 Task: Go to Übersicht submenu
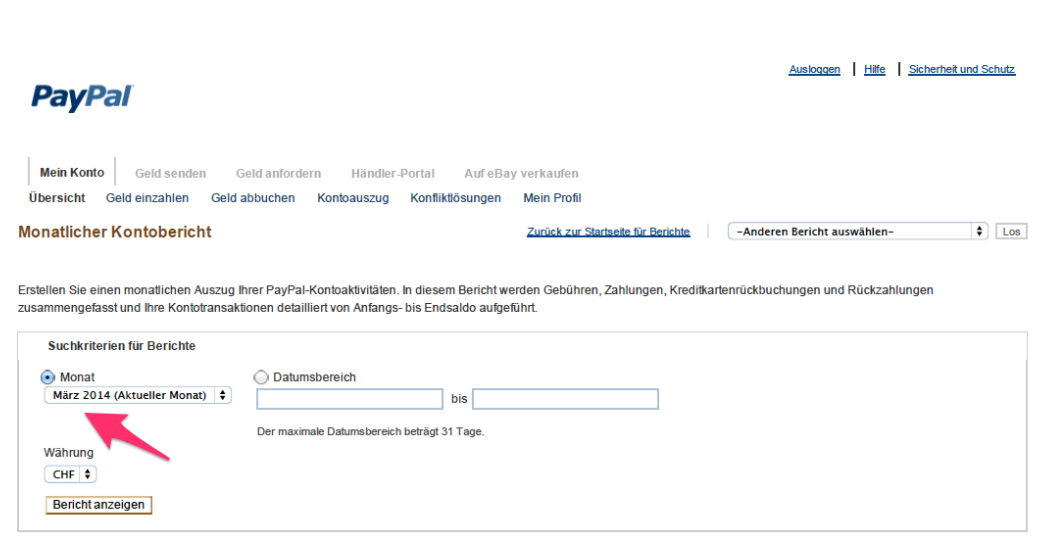coord(57,198)
